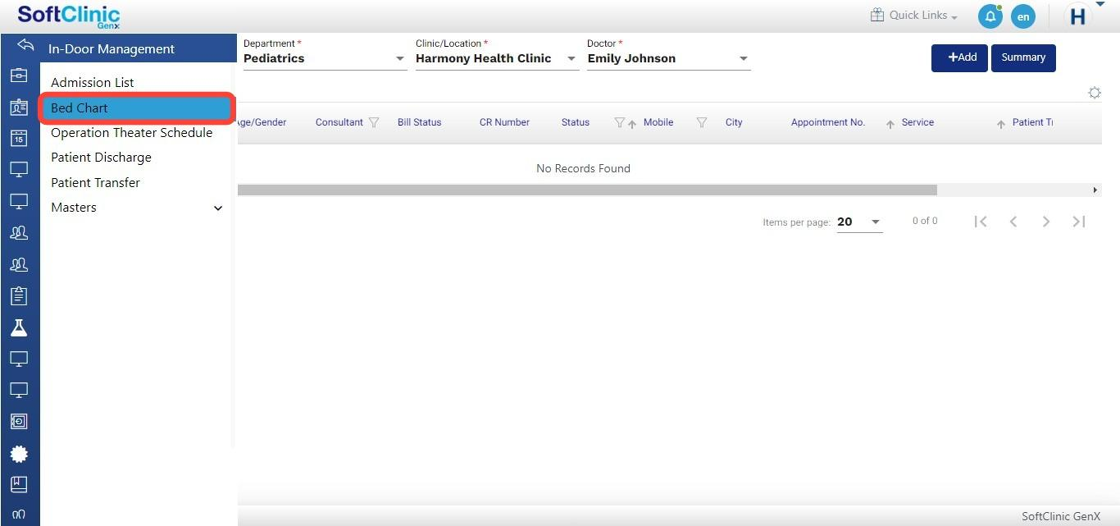The width and height of the screenshot is (1120, 526).
Task: Click the back arrow icon above sidebar
Action: click(26, 47)
